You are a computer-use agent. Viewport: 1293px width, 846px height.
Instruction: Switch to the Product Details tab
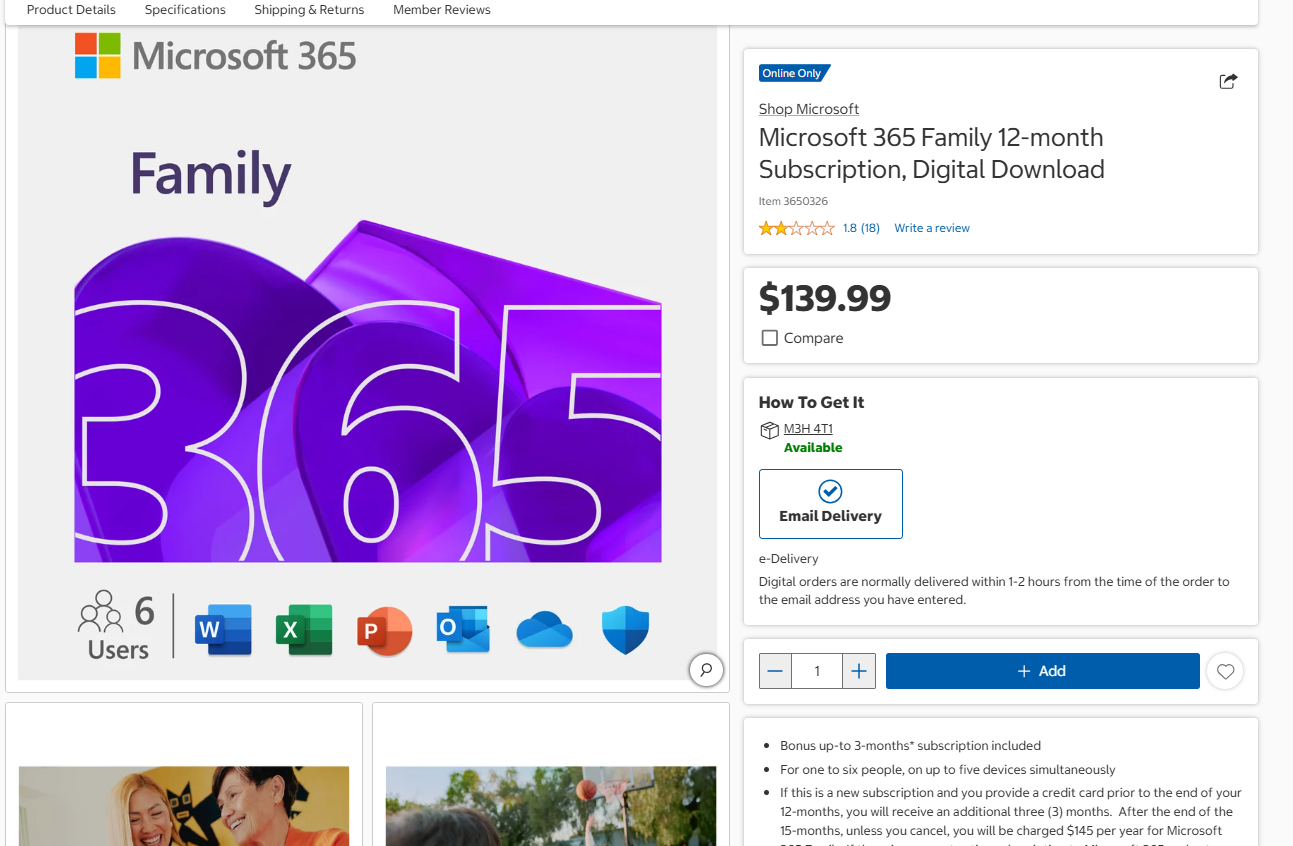pos(71,10)
